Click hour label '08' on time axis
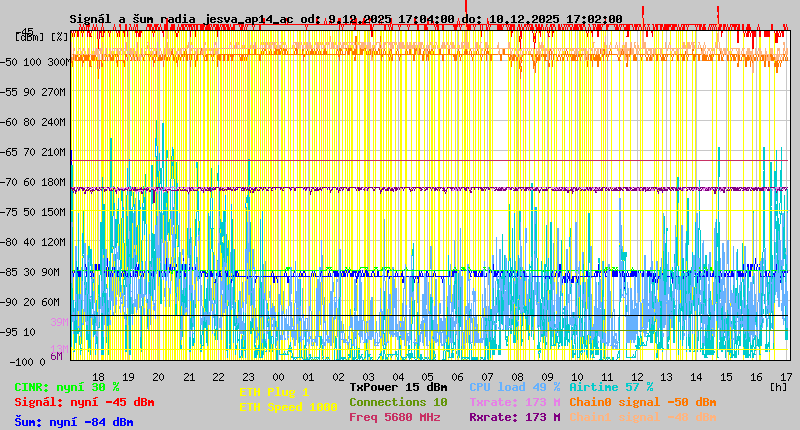Viewport: 800px width, 430px height. pyautogui.click(x=517, y=377)
